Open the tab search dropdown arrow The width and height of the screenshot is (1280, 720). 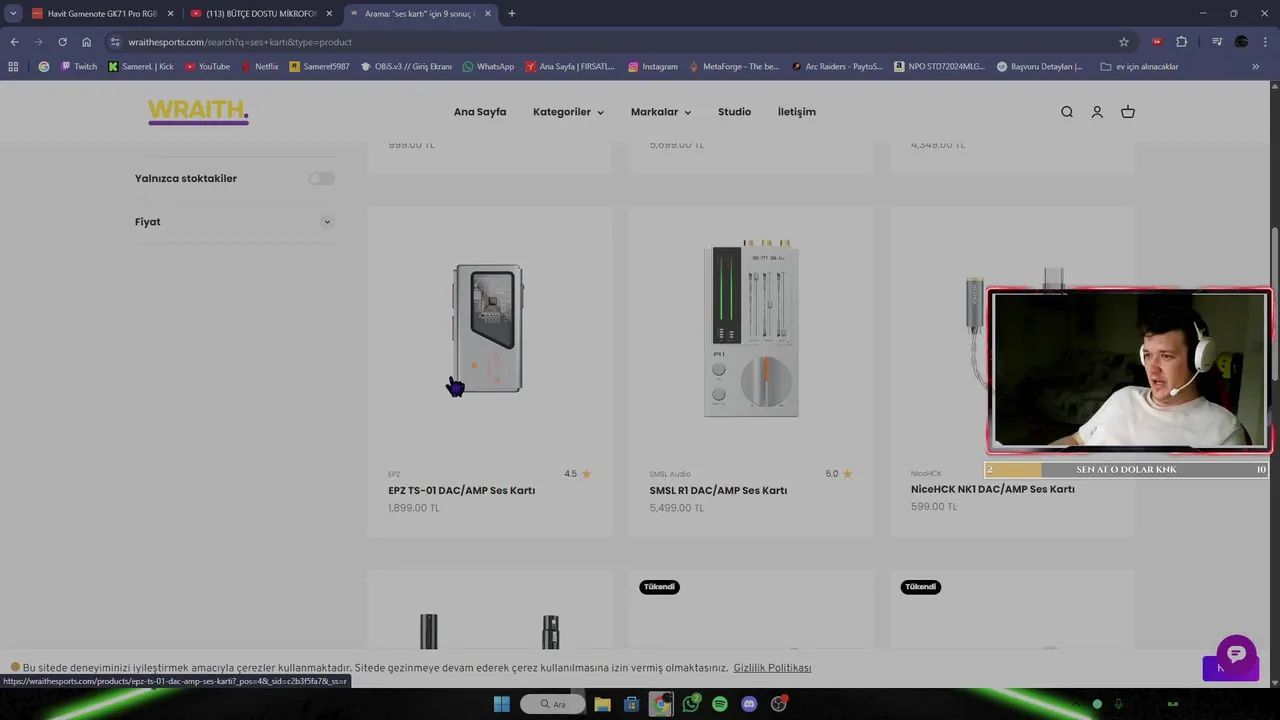(x=13, y=14)
